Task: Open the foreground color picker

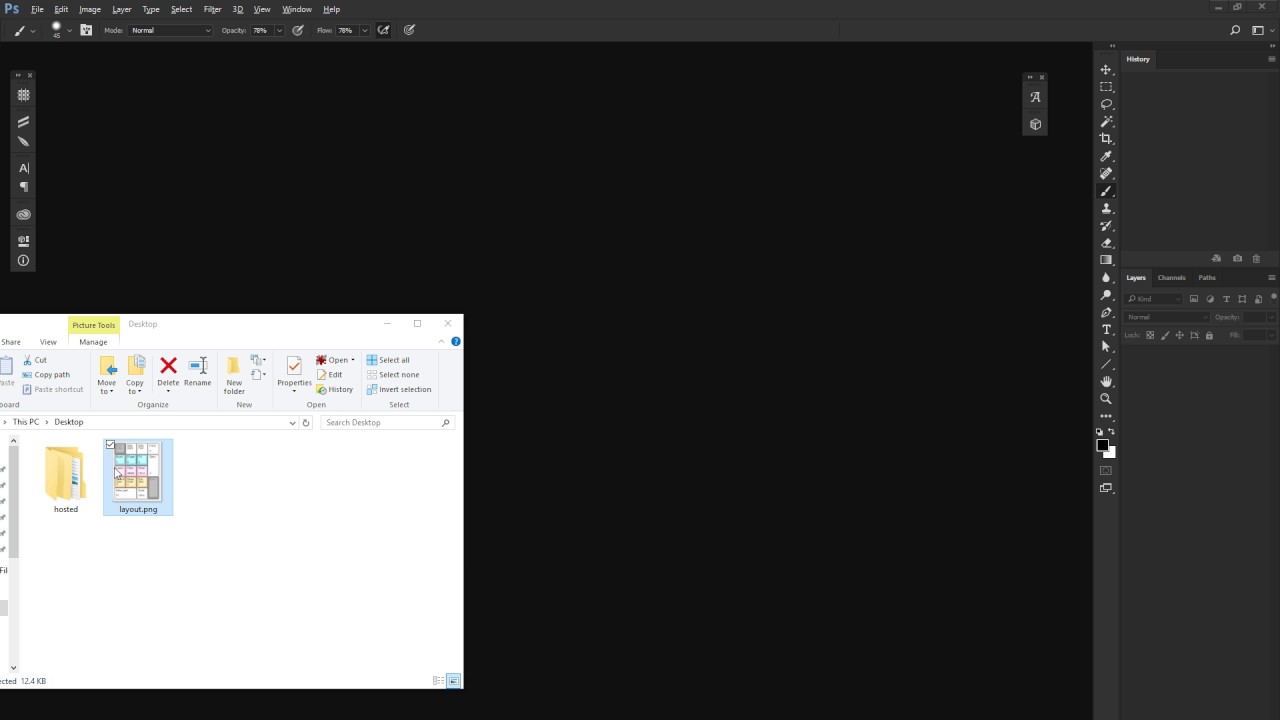Action: pos(1102,445)
